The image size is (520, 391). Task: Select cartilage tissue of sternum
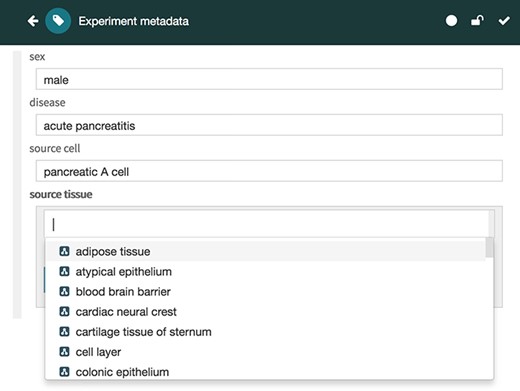point(265,332)
